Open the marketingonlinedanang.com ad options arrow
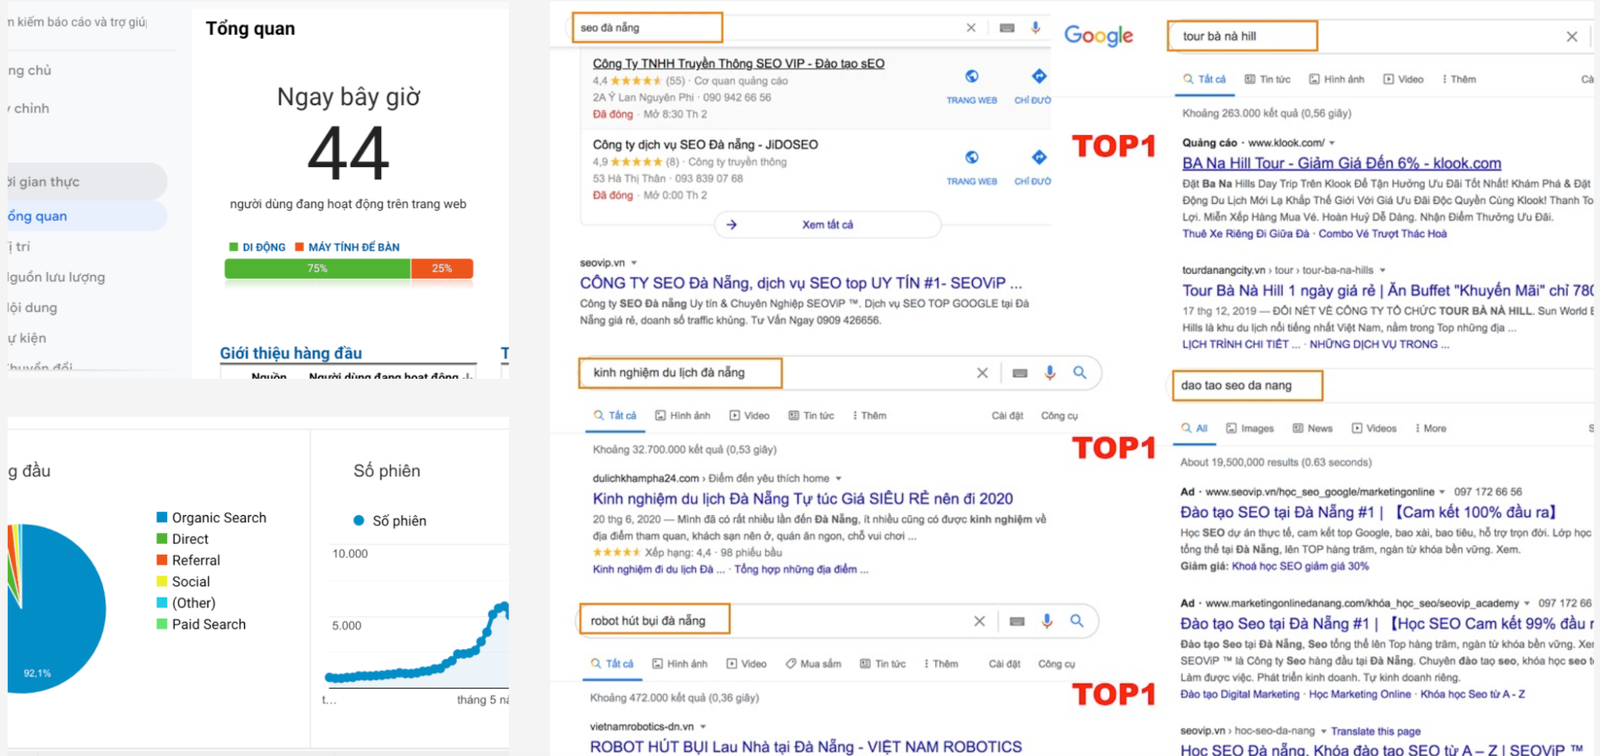Image resolution: width=1600 pixels, height=756 pixels. 1527,603
